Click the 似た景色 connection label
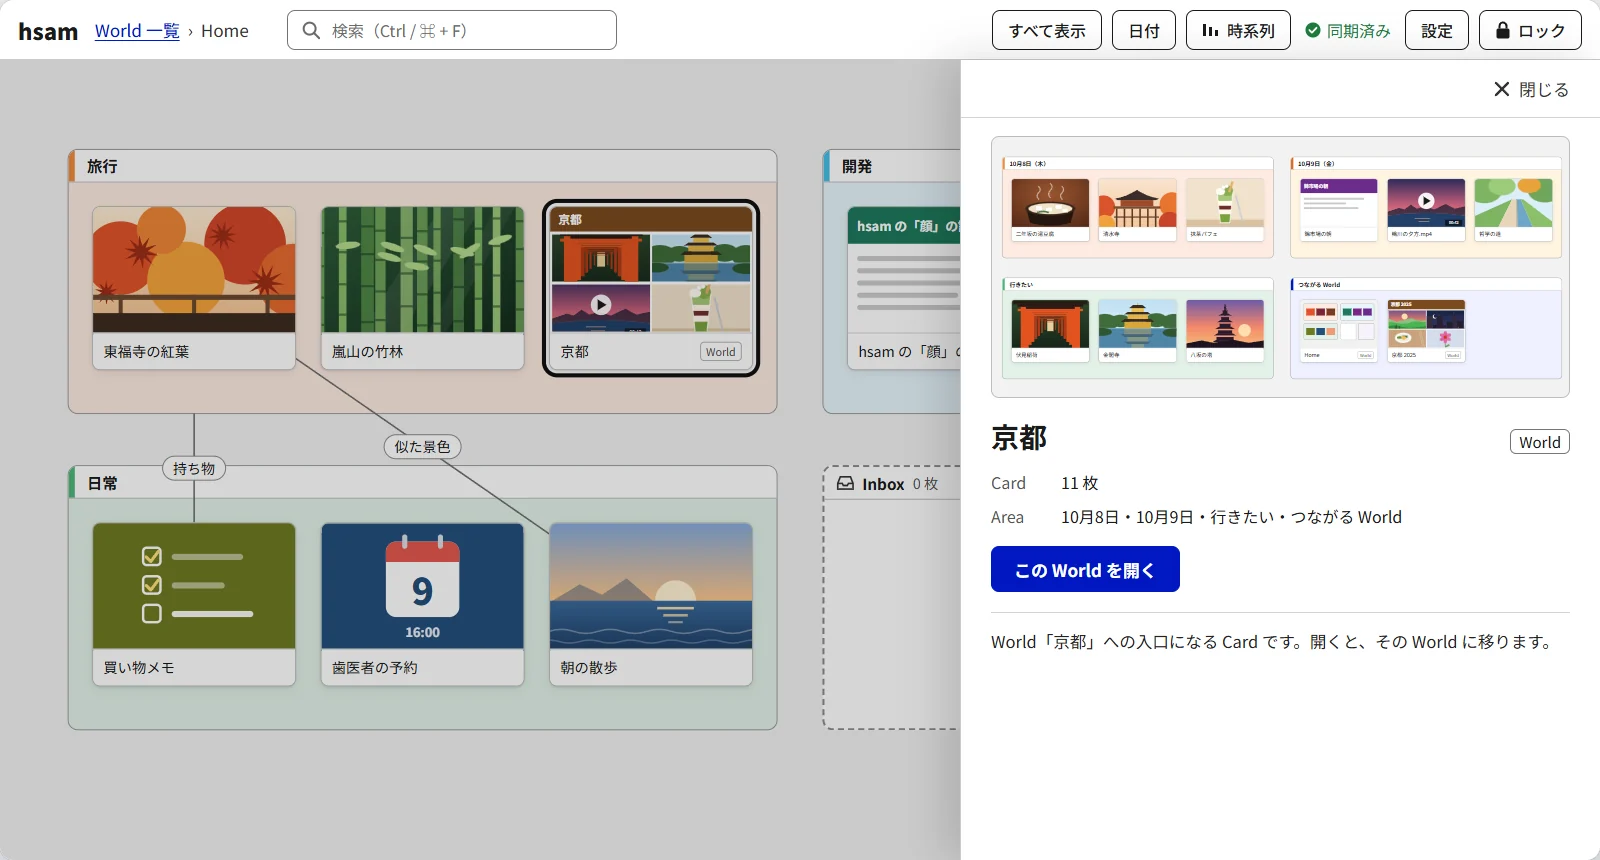This screenshot has height=860, width=1600. pyautogui.click(x=422, y=447)
